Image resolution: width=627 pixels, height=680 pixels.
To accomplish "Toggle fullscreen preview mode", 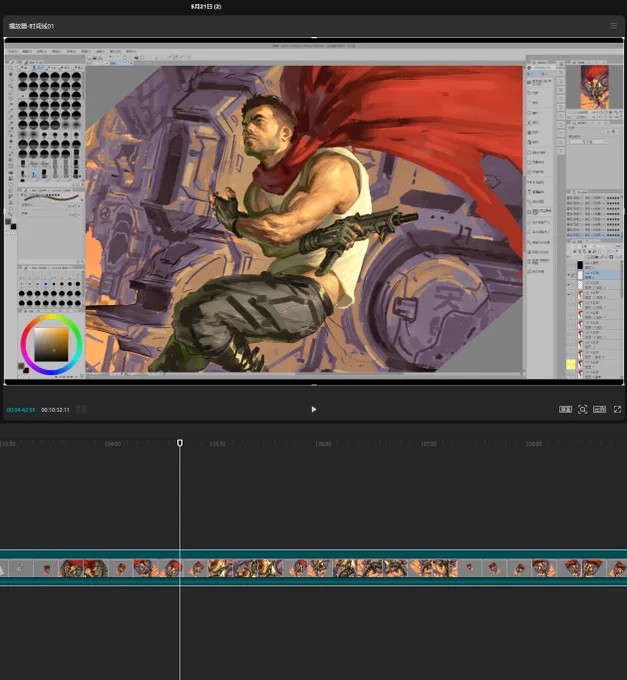I will tap(617, 409).
